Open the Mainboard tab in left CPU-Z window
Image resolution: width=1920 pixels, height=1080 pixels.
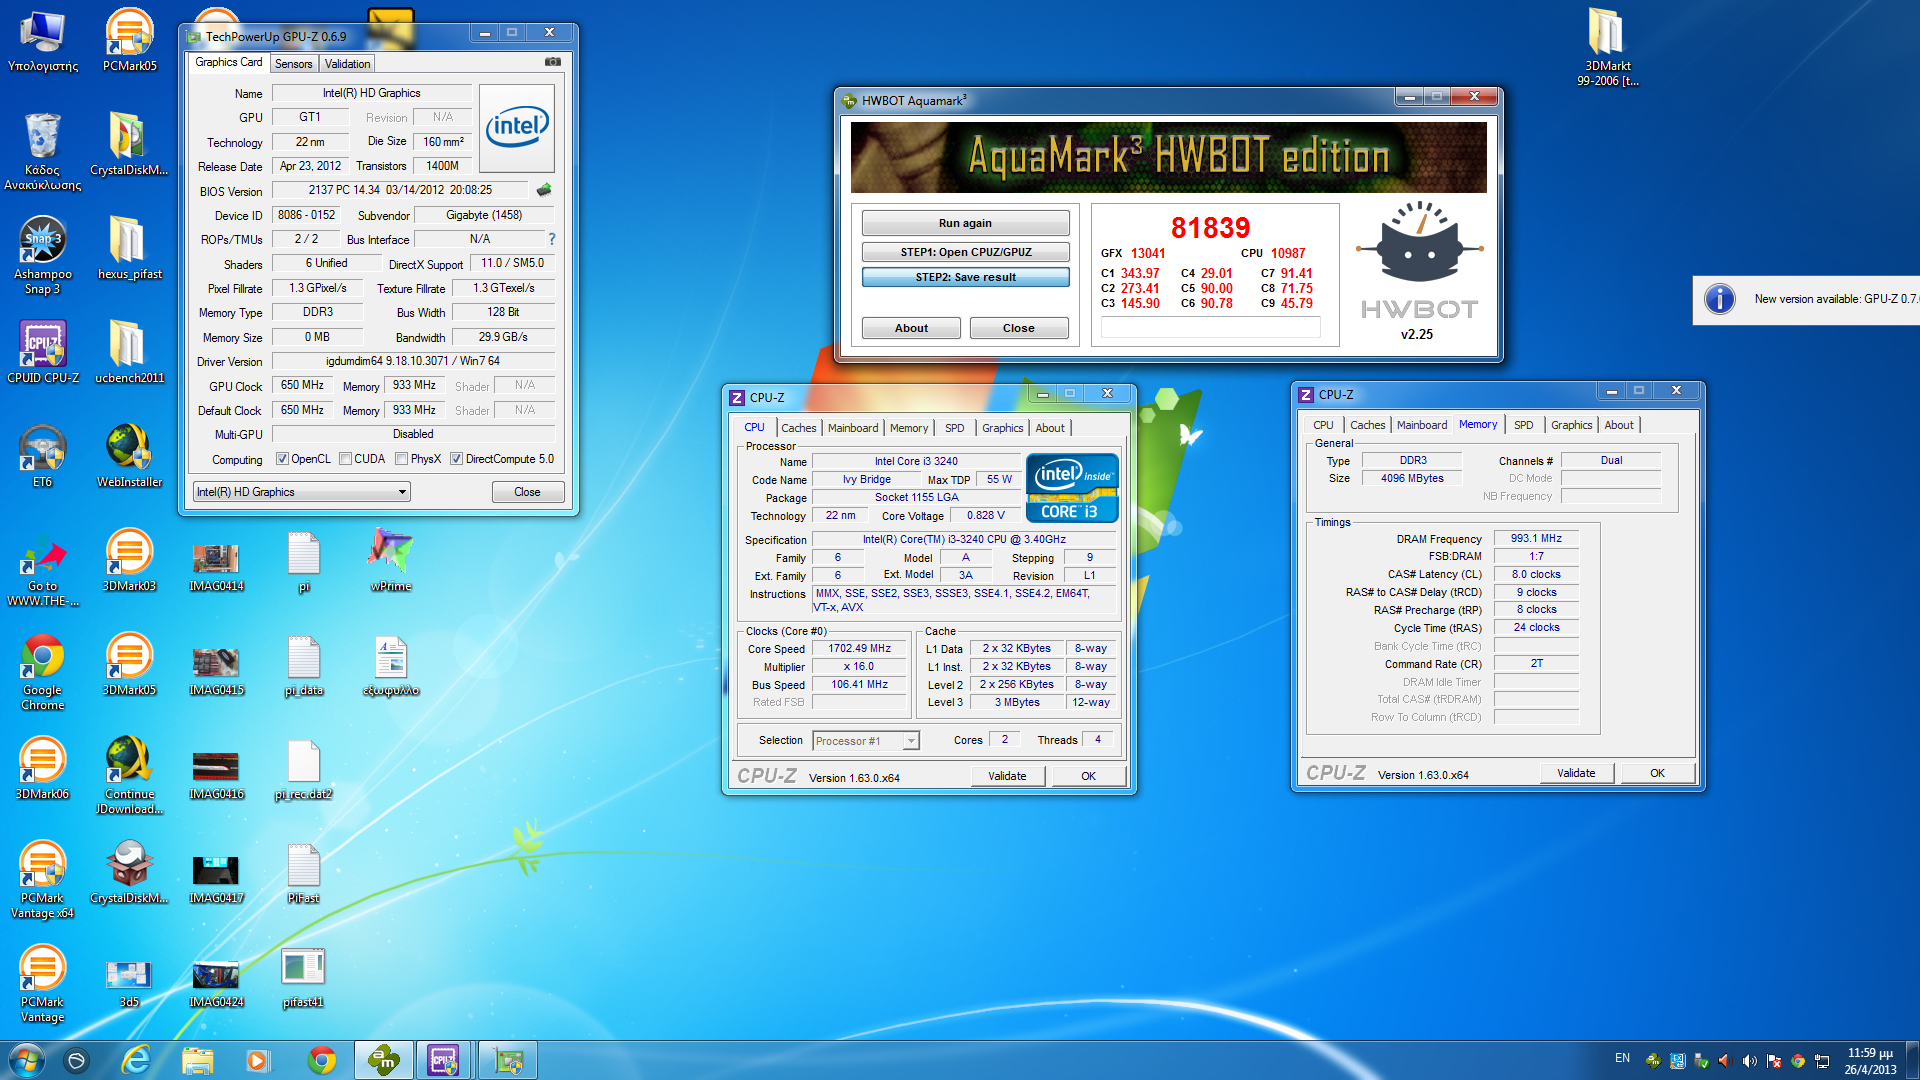(x=853, y=428)
